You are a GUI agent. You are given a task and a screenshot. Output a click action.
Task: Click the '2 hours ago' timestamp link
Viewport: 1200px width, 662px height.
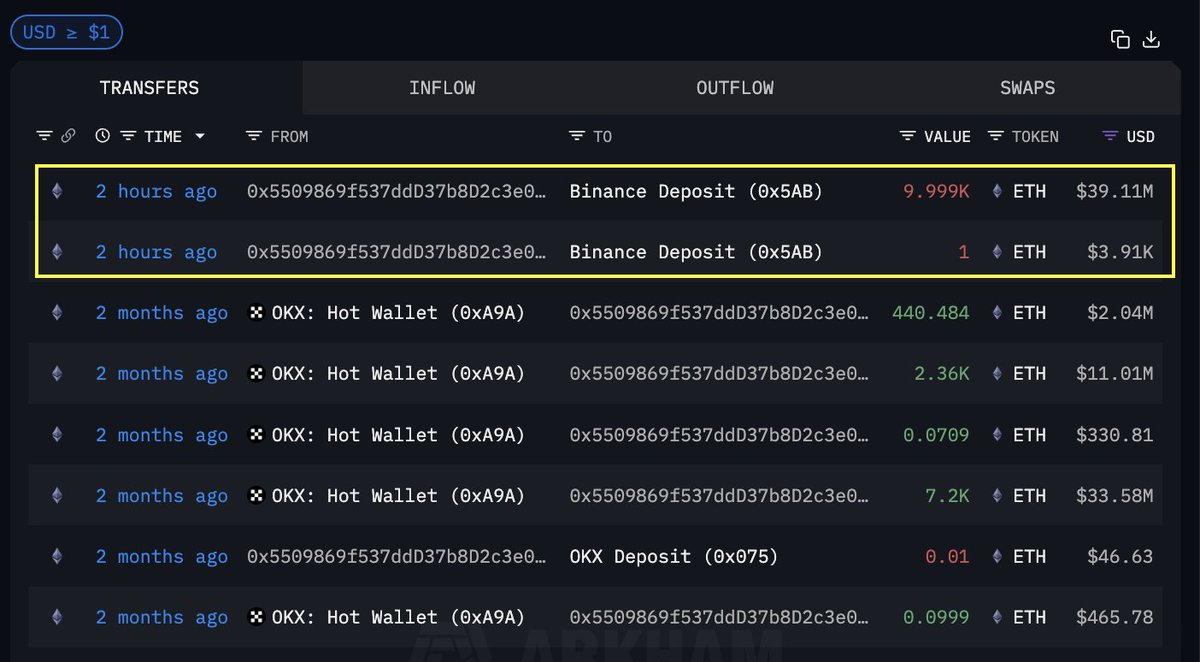(x=156, y=191)
